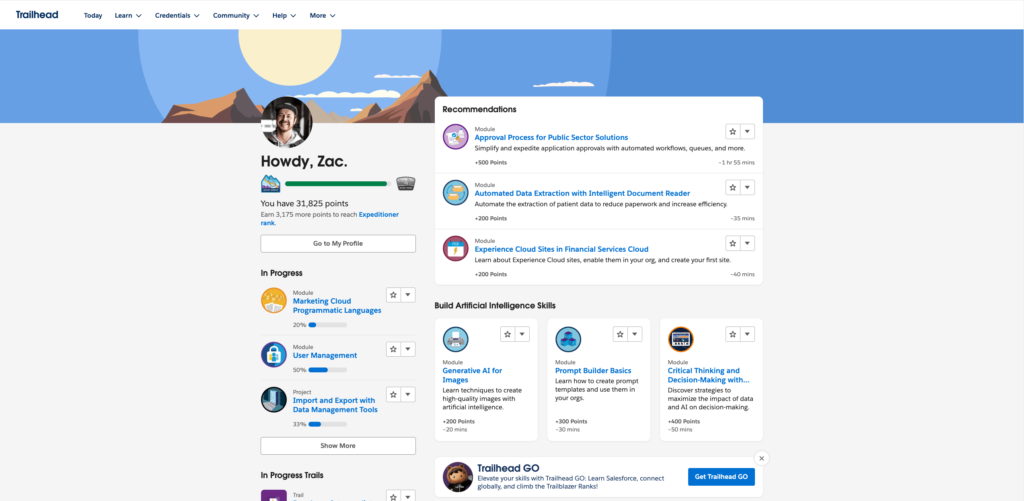Screen dimensions: 1024x501
Task: Open Marketing Cloud Programmatic Languages link
Action: [x=337, y=306]
